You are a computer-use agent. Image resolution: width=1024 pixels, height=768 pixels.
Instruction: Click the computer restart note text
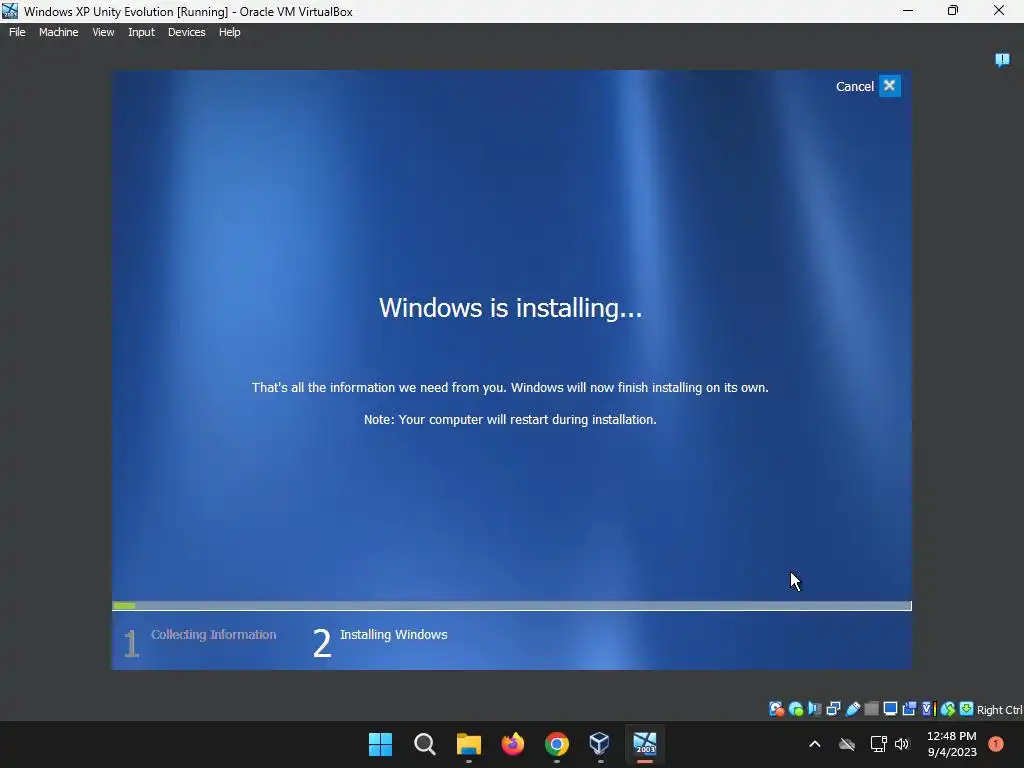[510, 419]
